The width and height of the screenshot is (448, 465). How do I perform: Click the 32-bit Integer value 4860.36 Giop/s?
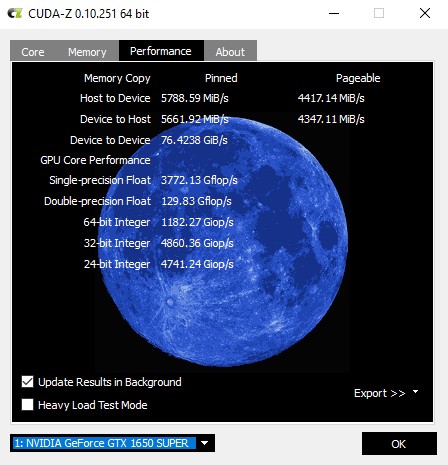click(197, 243)
